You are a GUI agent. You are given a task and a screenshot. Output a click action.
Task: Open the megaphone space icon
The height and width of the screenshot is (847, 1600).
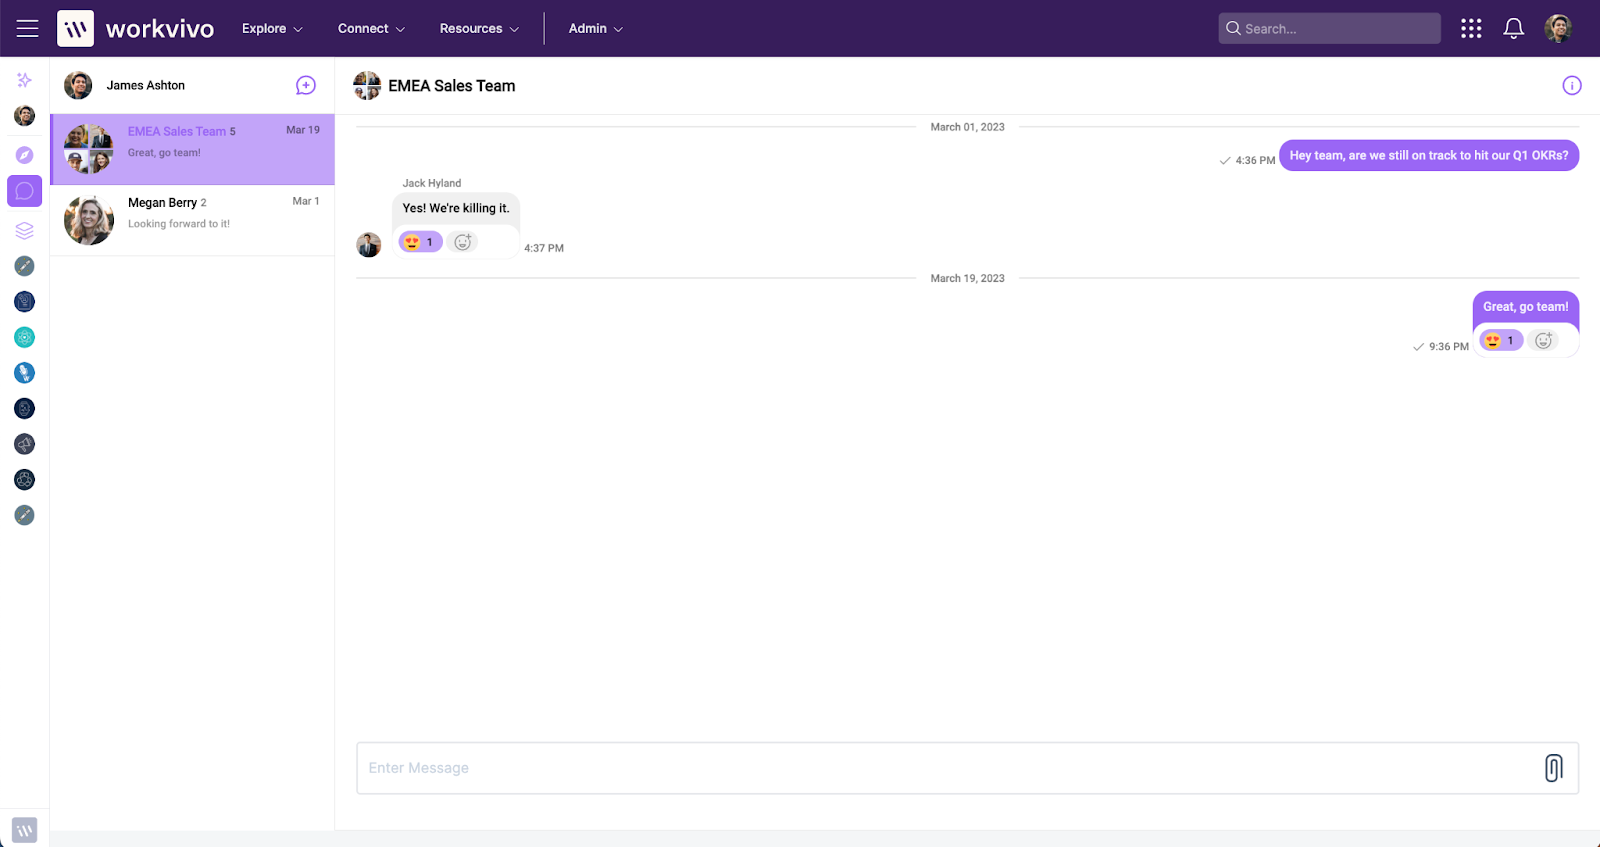(x=25, y=444)
